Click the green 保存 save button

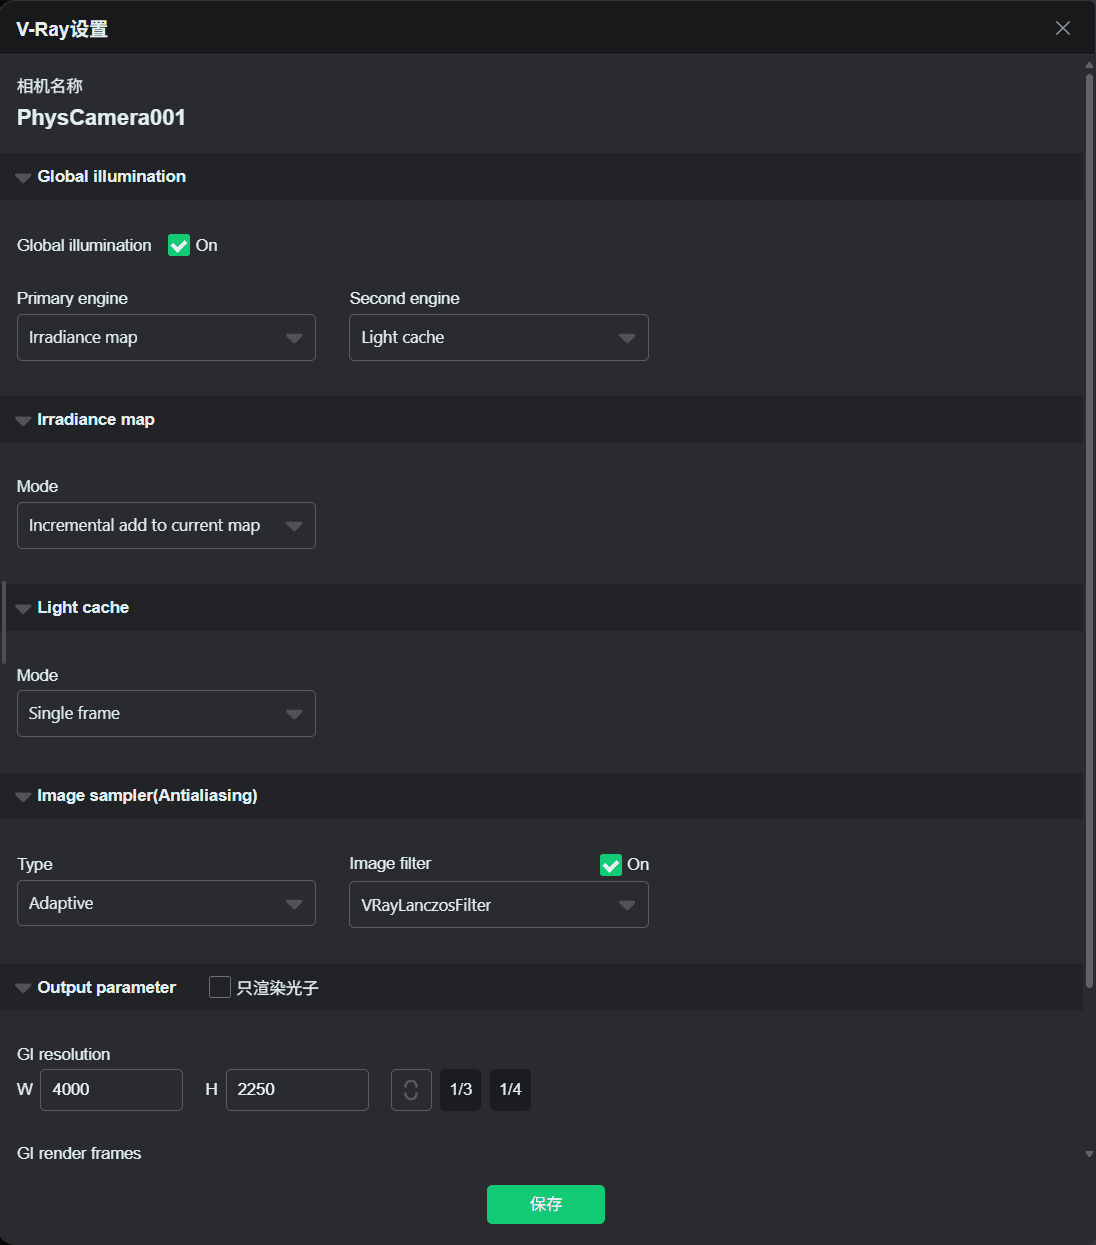546,1204
